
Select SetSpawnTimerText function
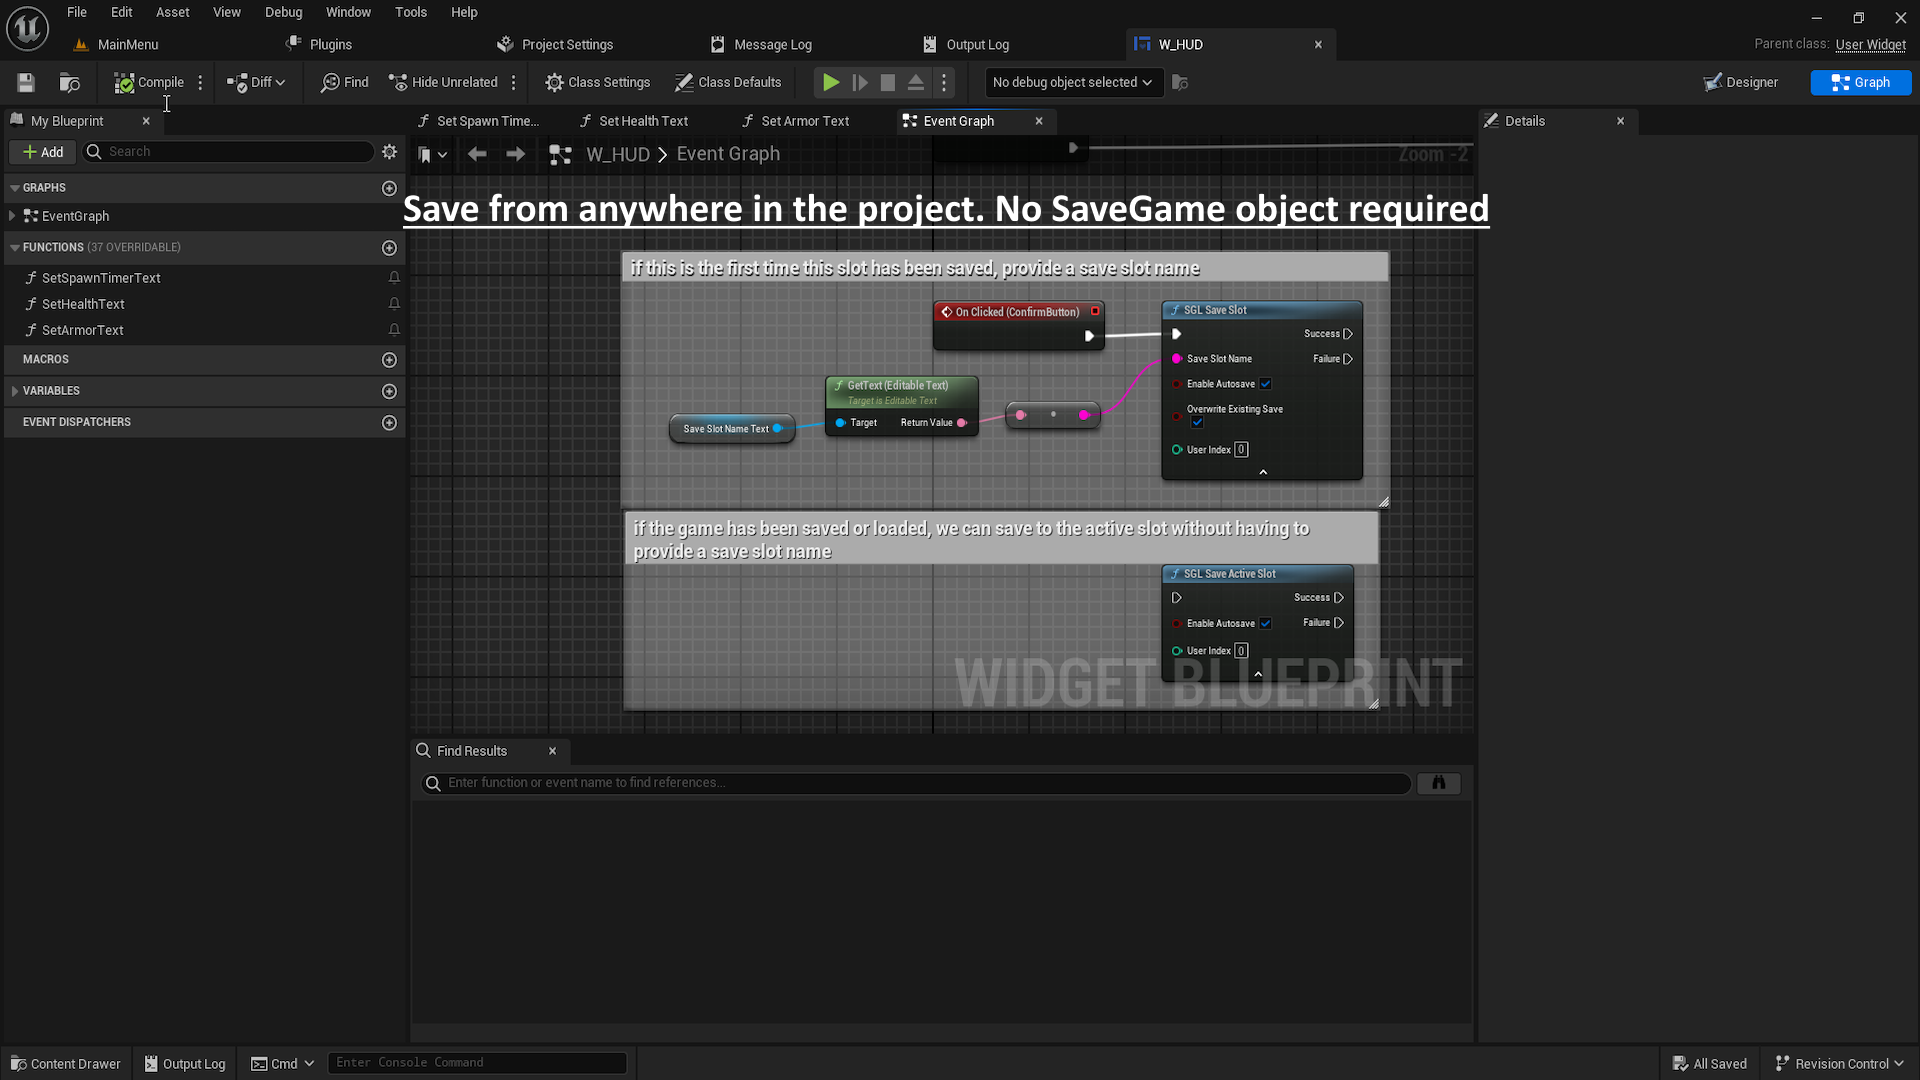tap(101, 278)
